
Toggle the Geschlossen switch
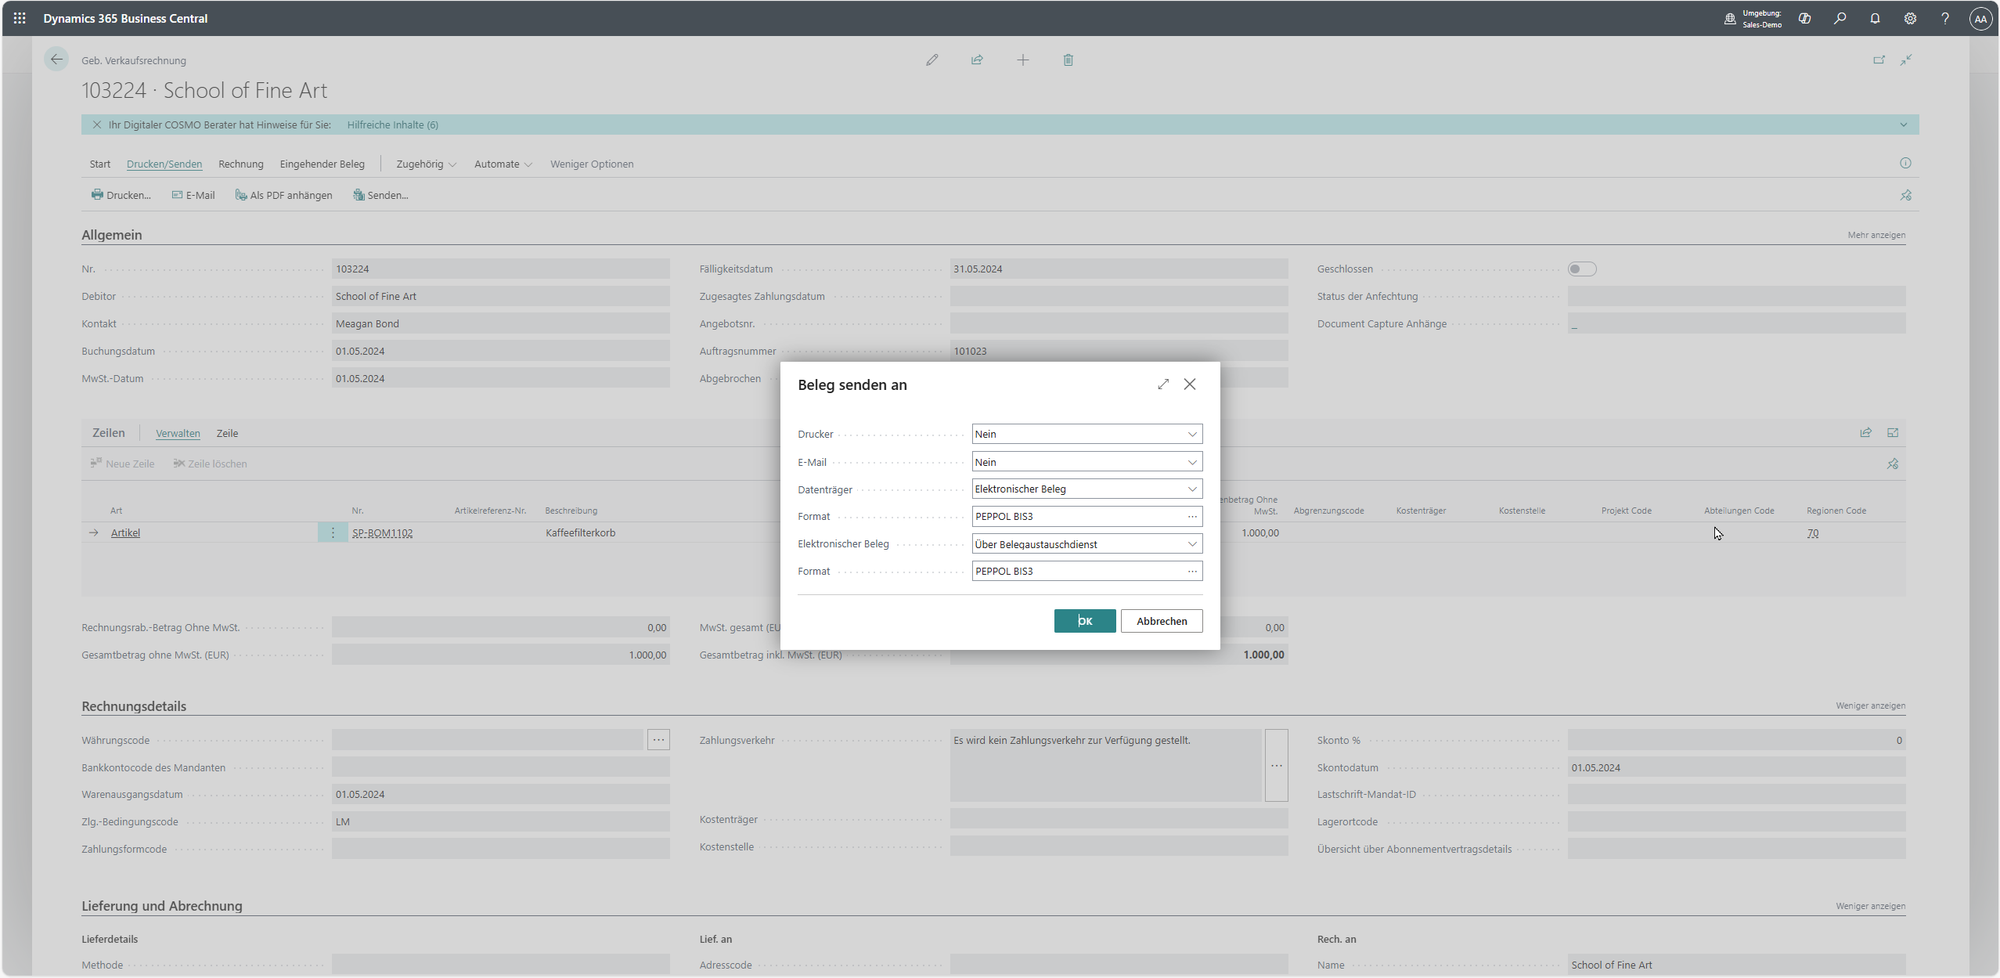tap(1582, 269)
